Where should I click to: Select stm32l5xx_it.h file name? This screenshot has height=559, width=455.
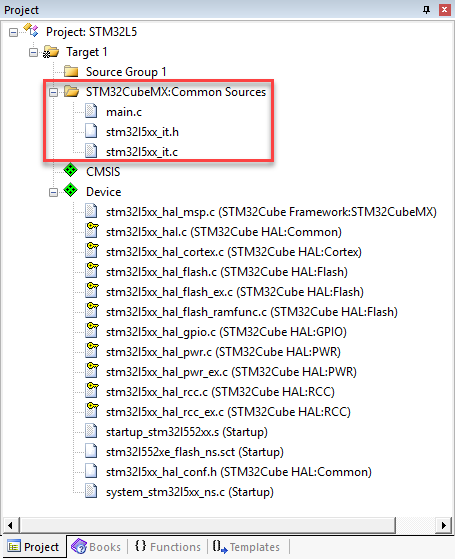[x=142, y=132]
